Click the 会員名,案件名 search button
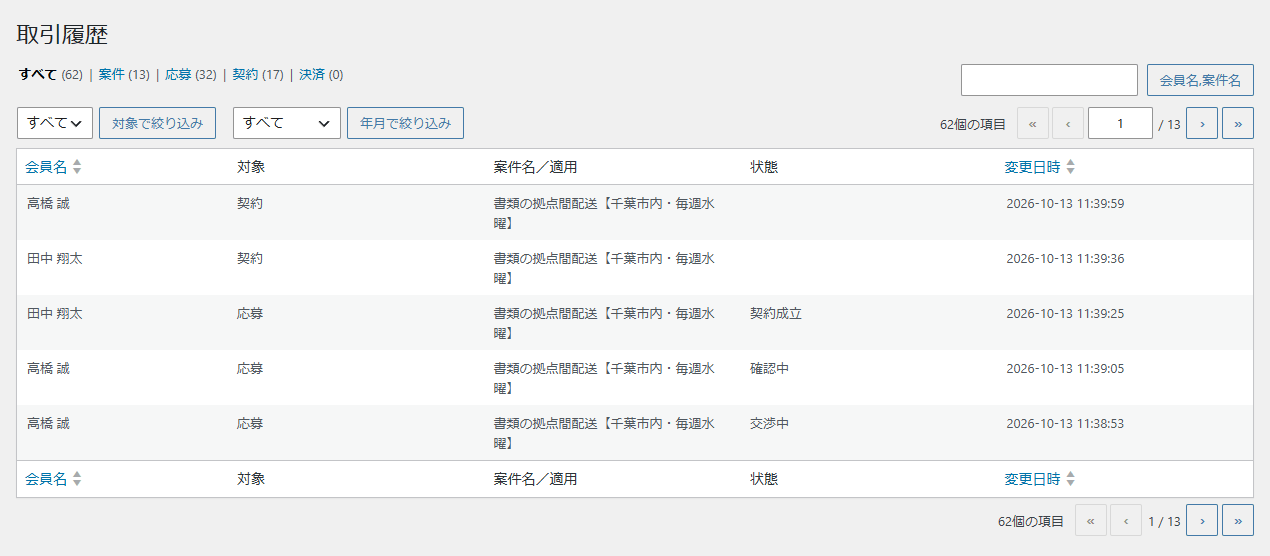The width and height of the screenshot is (1270, 556). tap(1200, 80)
